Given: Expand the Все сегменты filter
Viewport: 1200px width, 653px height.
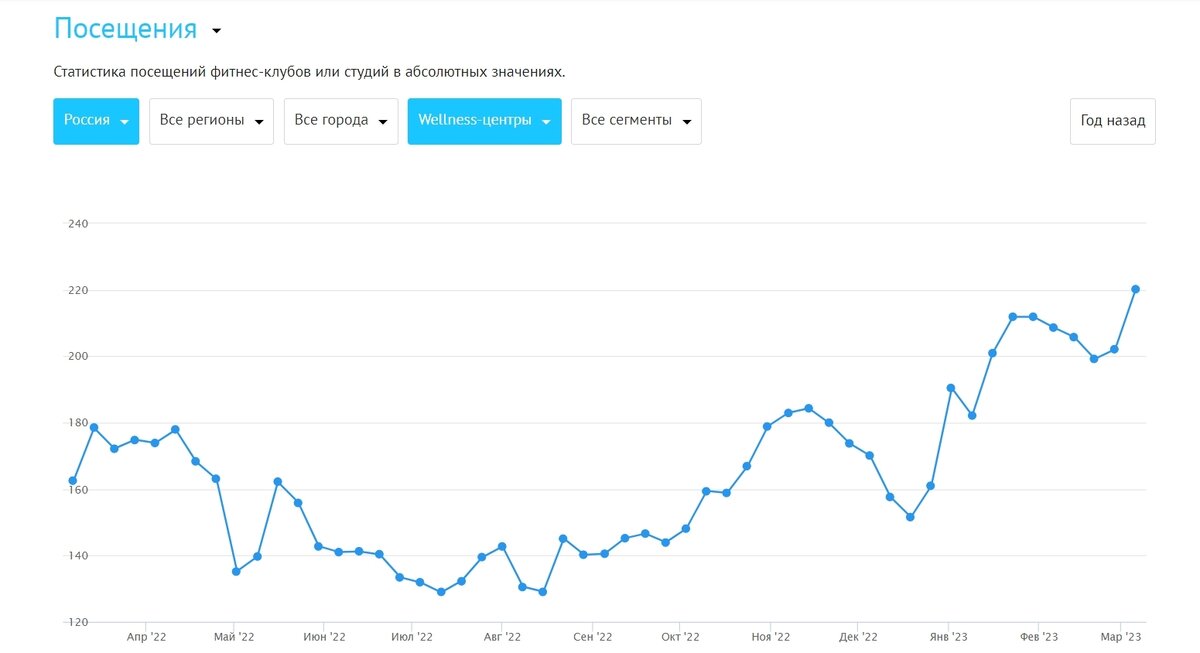Looking at the screenshot, I should click(636, 121).
